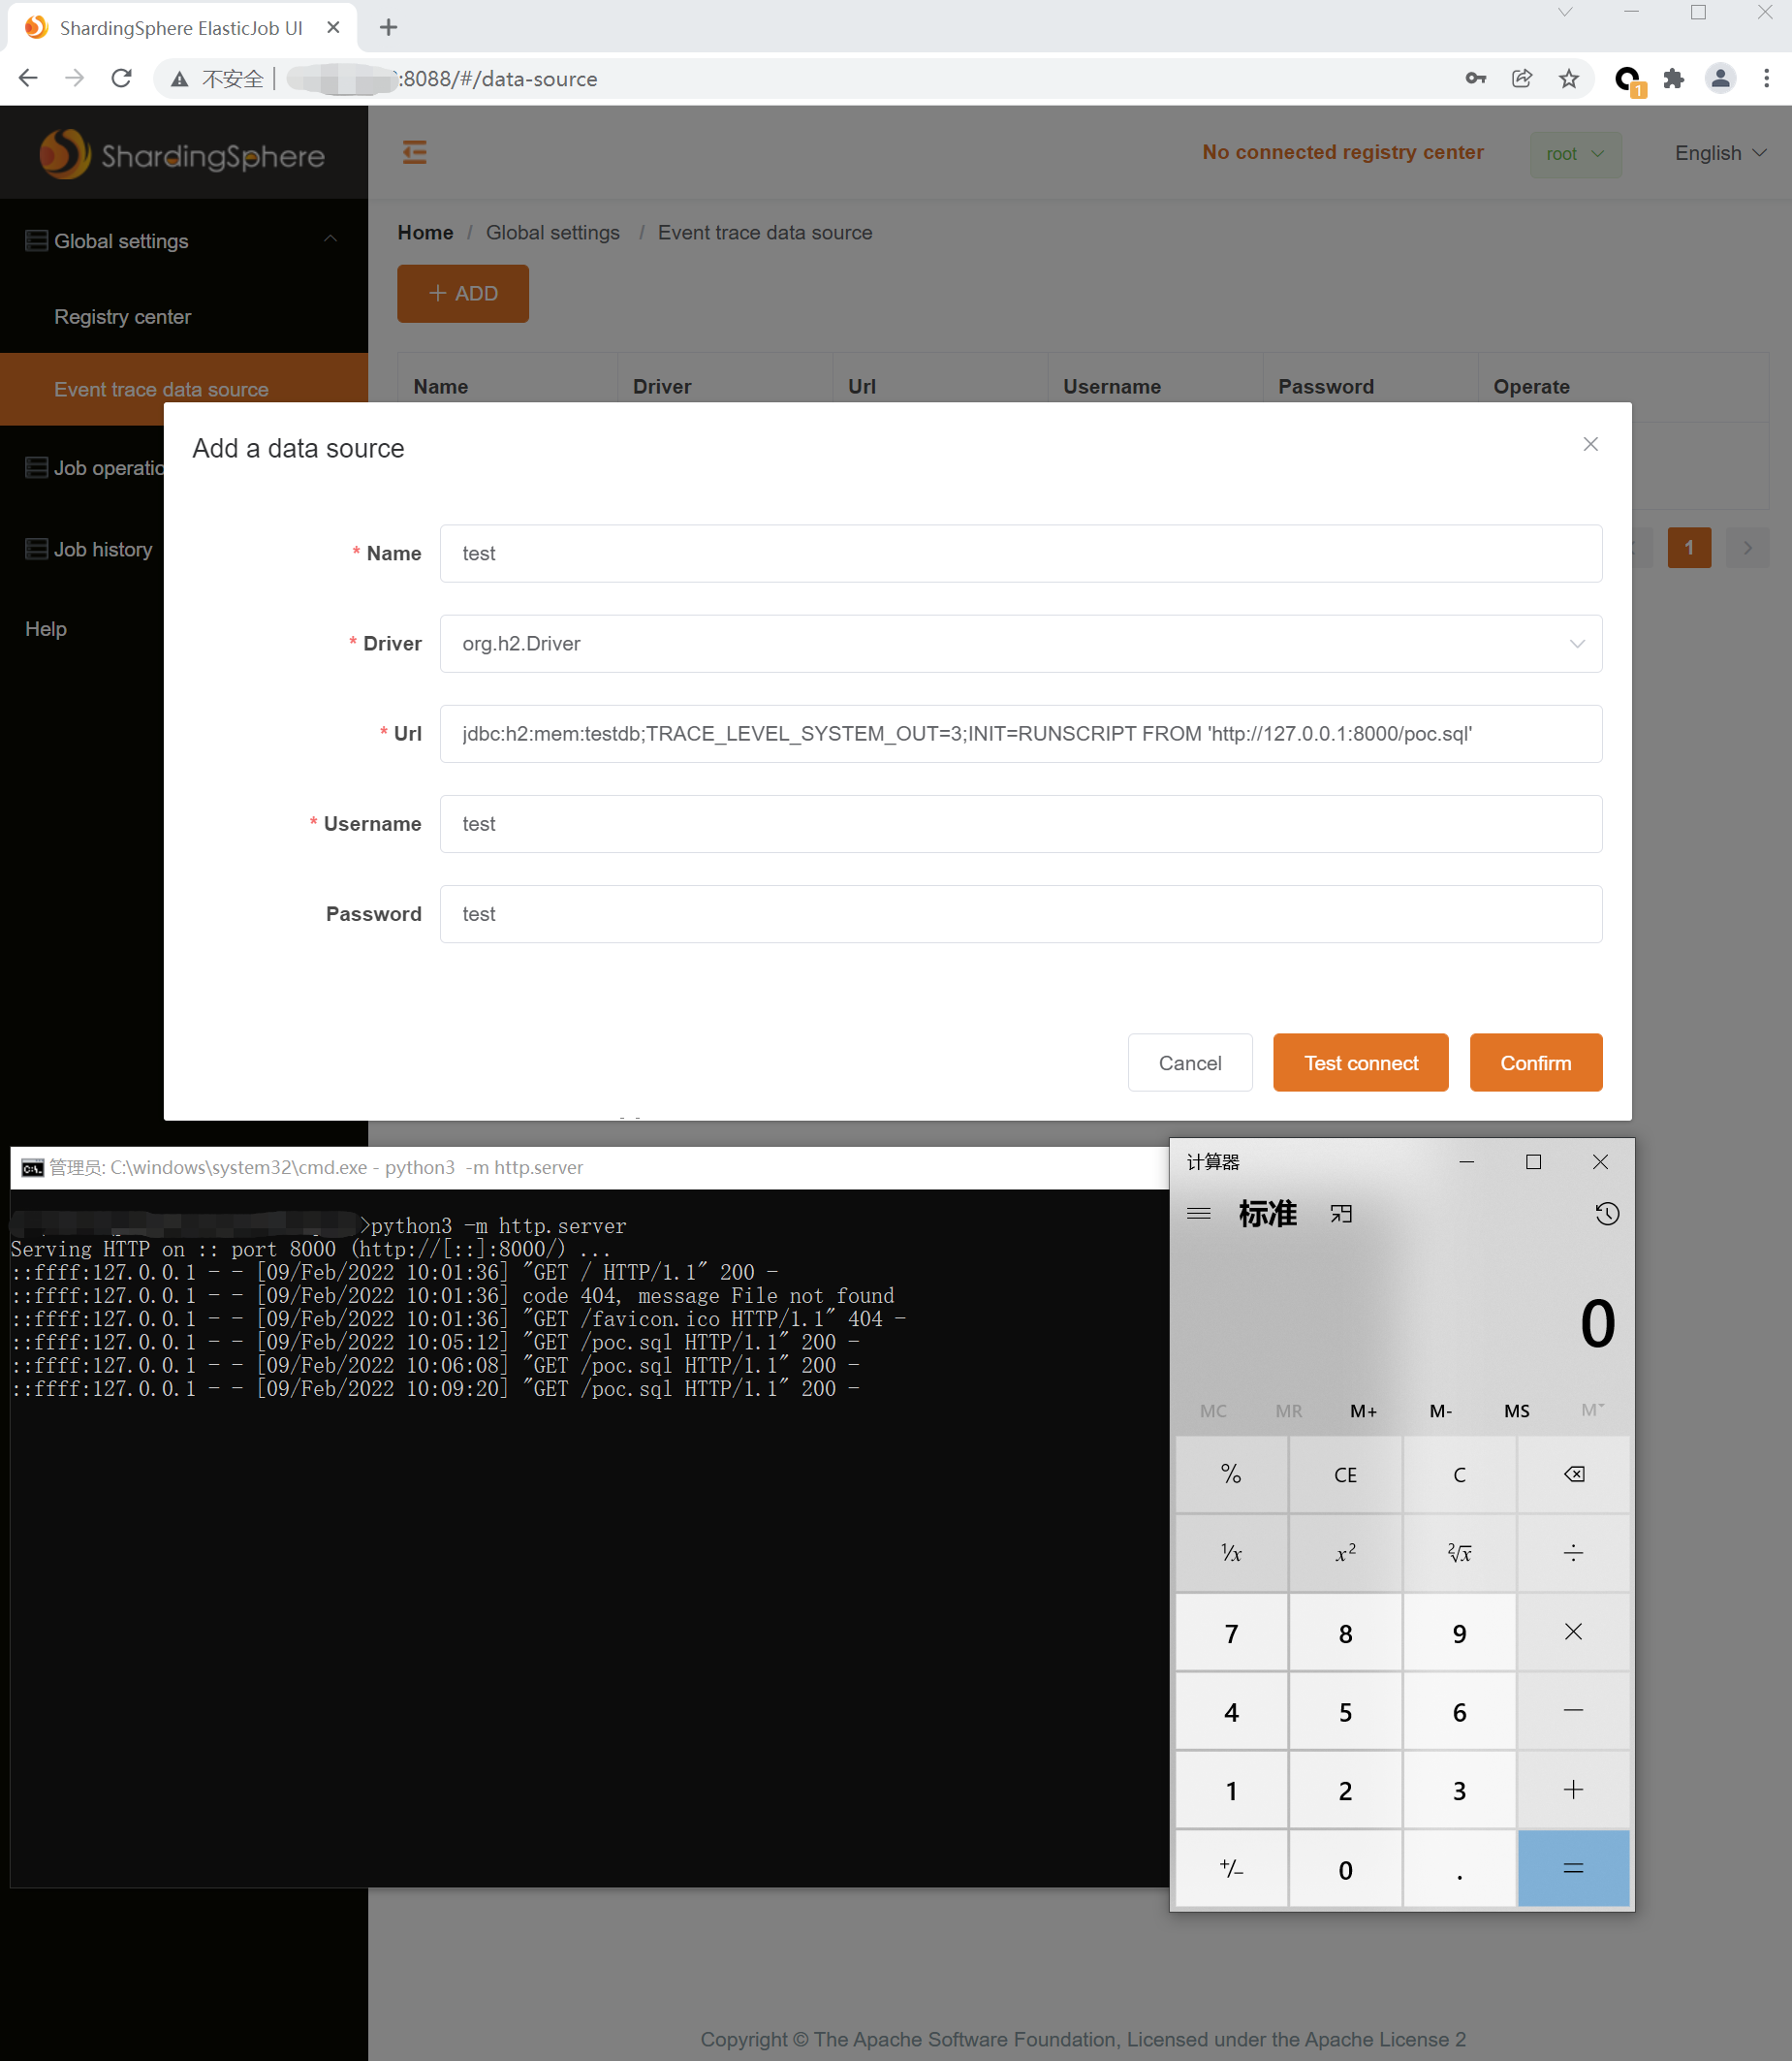Click the Password input field in the dialog
Screen dimensions: 1792x2061
pyautogui.click(x=1020, y=913)
